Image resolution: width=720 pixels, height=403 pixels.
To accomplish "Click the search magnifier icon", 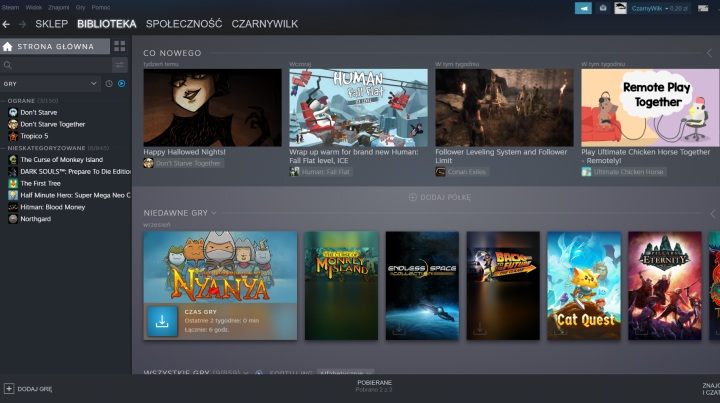I will coord(8,65).
